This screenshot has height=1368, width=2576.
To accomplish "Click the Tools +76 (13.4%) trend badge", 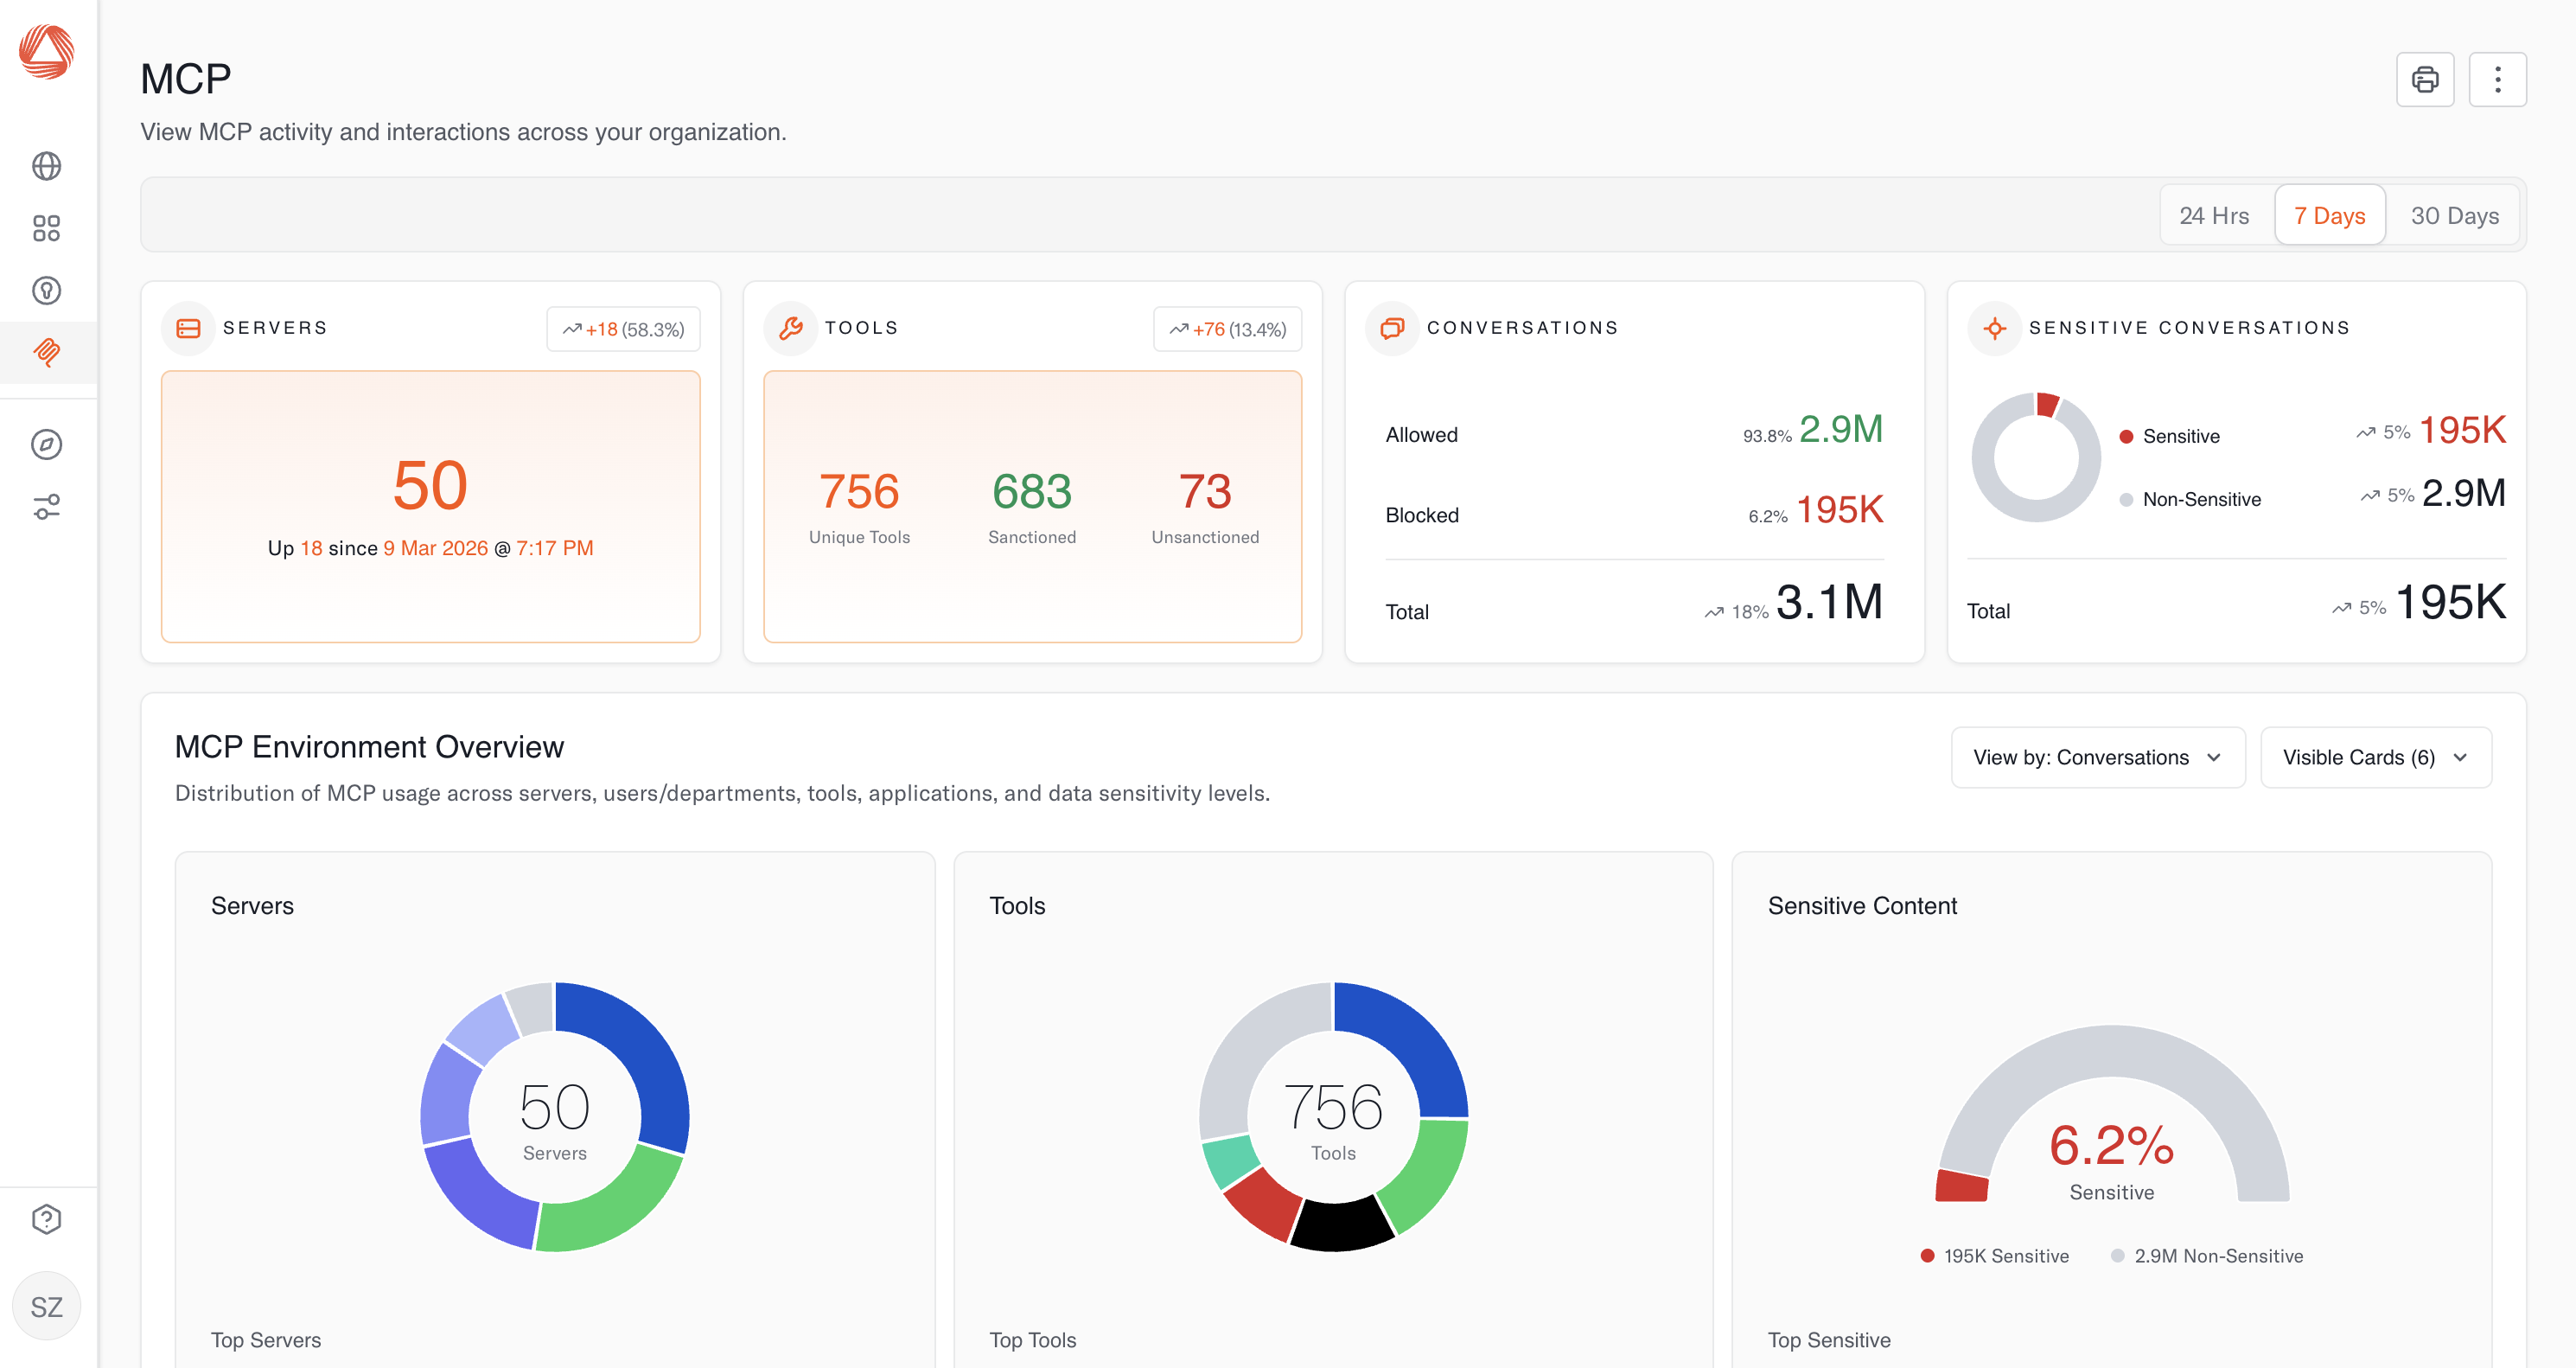I will click(1227, 329).
